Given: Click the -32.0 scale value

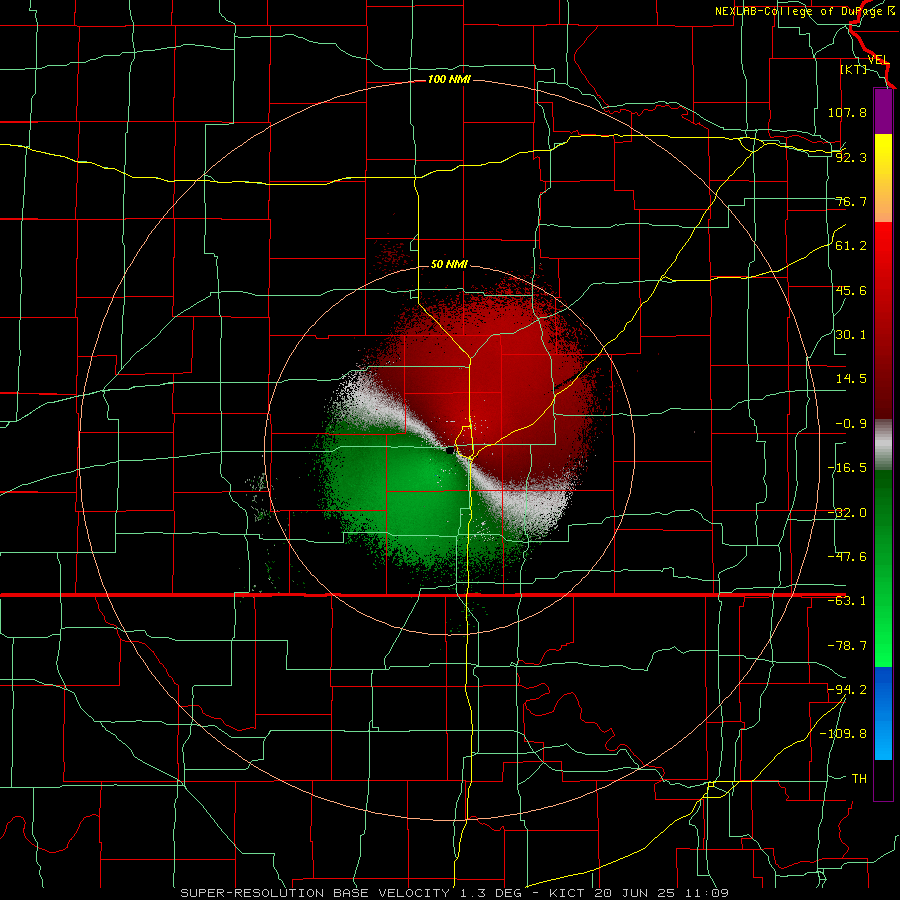Looking at the screenshot, I should pyautogui.click(x=847, y=513).
